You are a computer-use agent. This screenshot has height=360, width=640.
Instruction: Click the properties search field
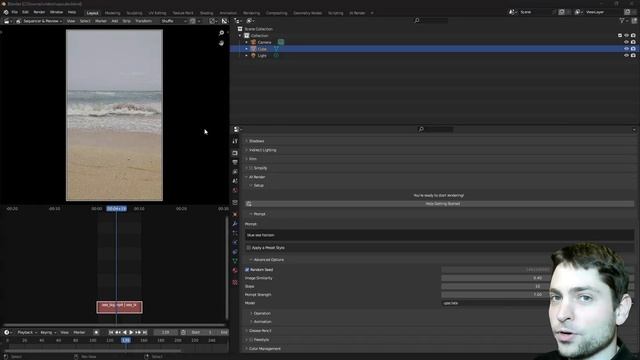[436, 129]
